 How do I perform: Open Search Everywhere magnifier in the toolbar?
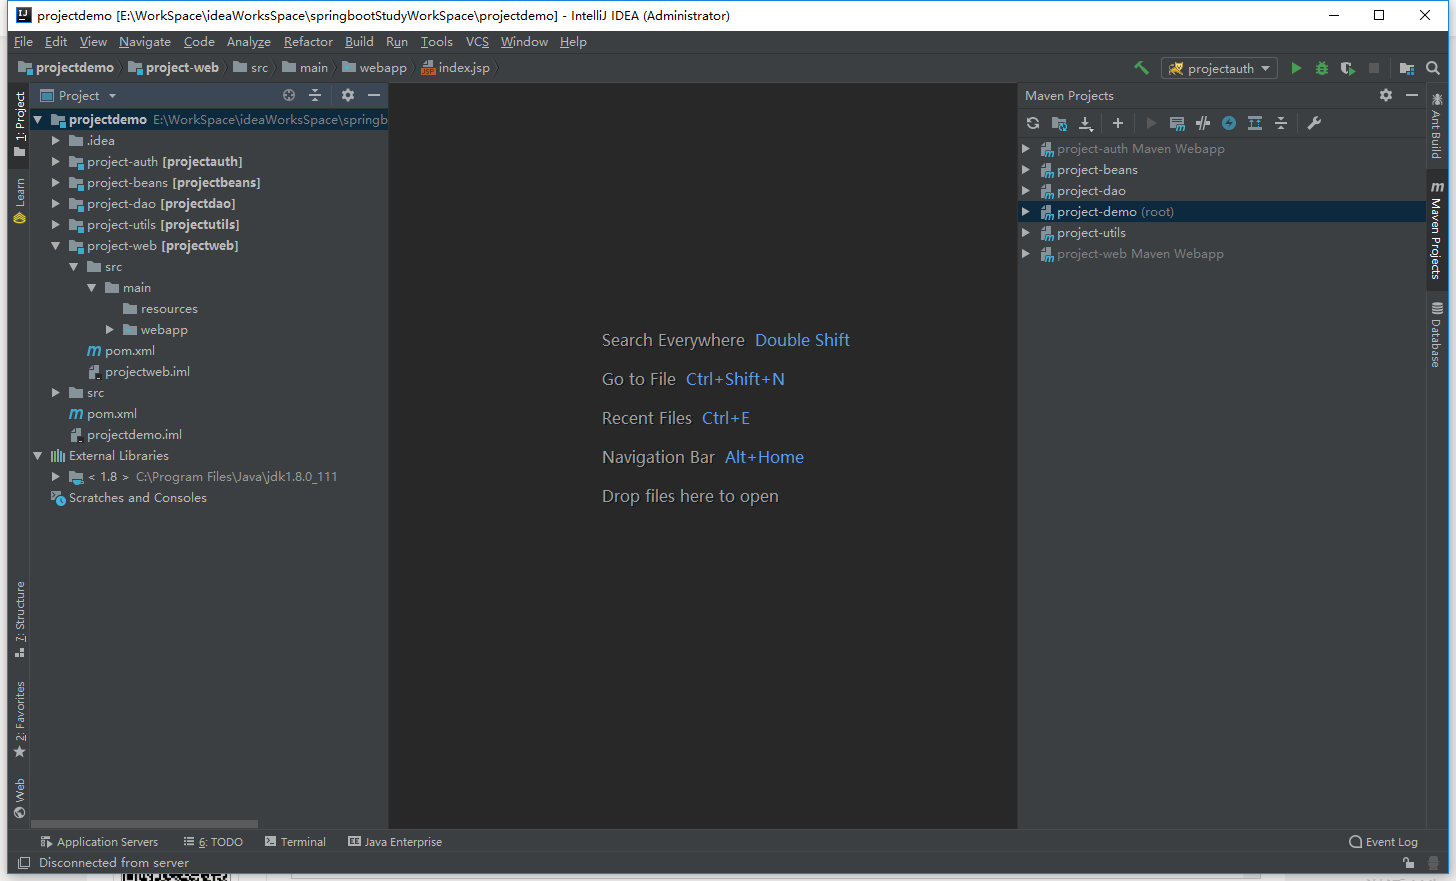1433,68
